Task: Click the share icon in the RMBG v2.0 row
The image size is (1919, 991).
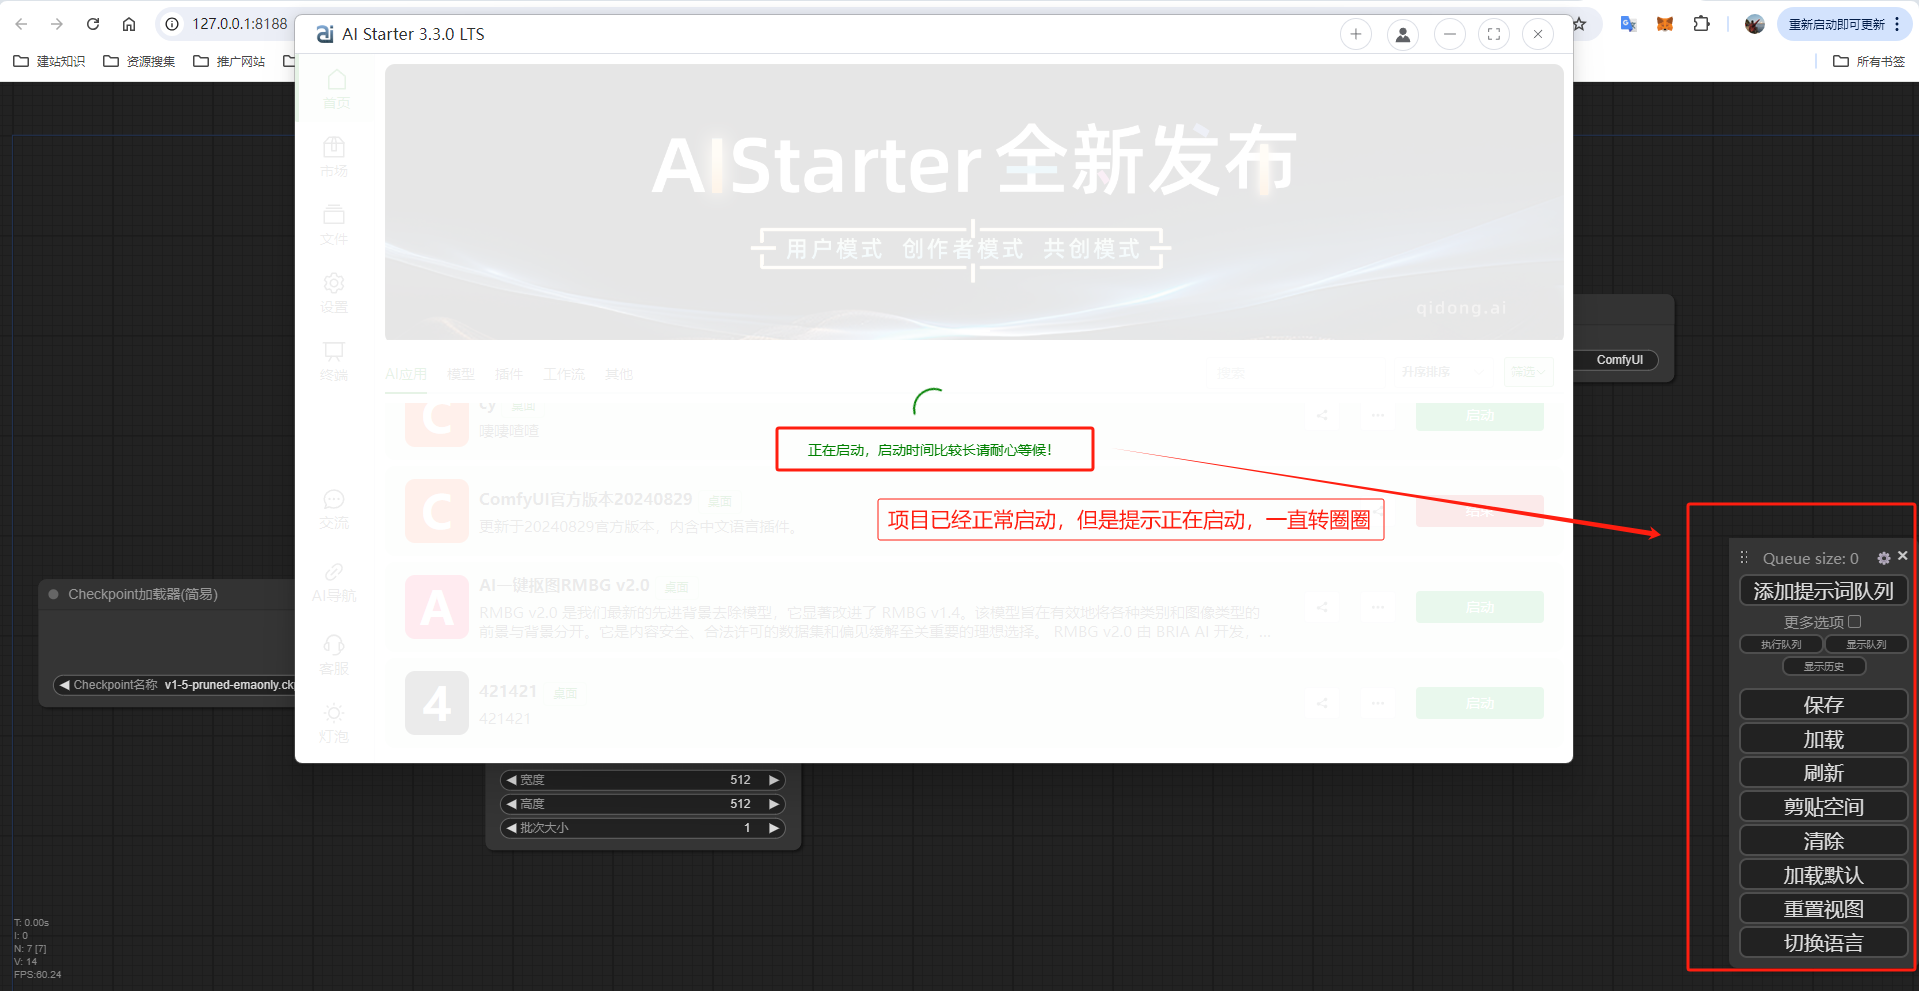Action: point(1322,606)
